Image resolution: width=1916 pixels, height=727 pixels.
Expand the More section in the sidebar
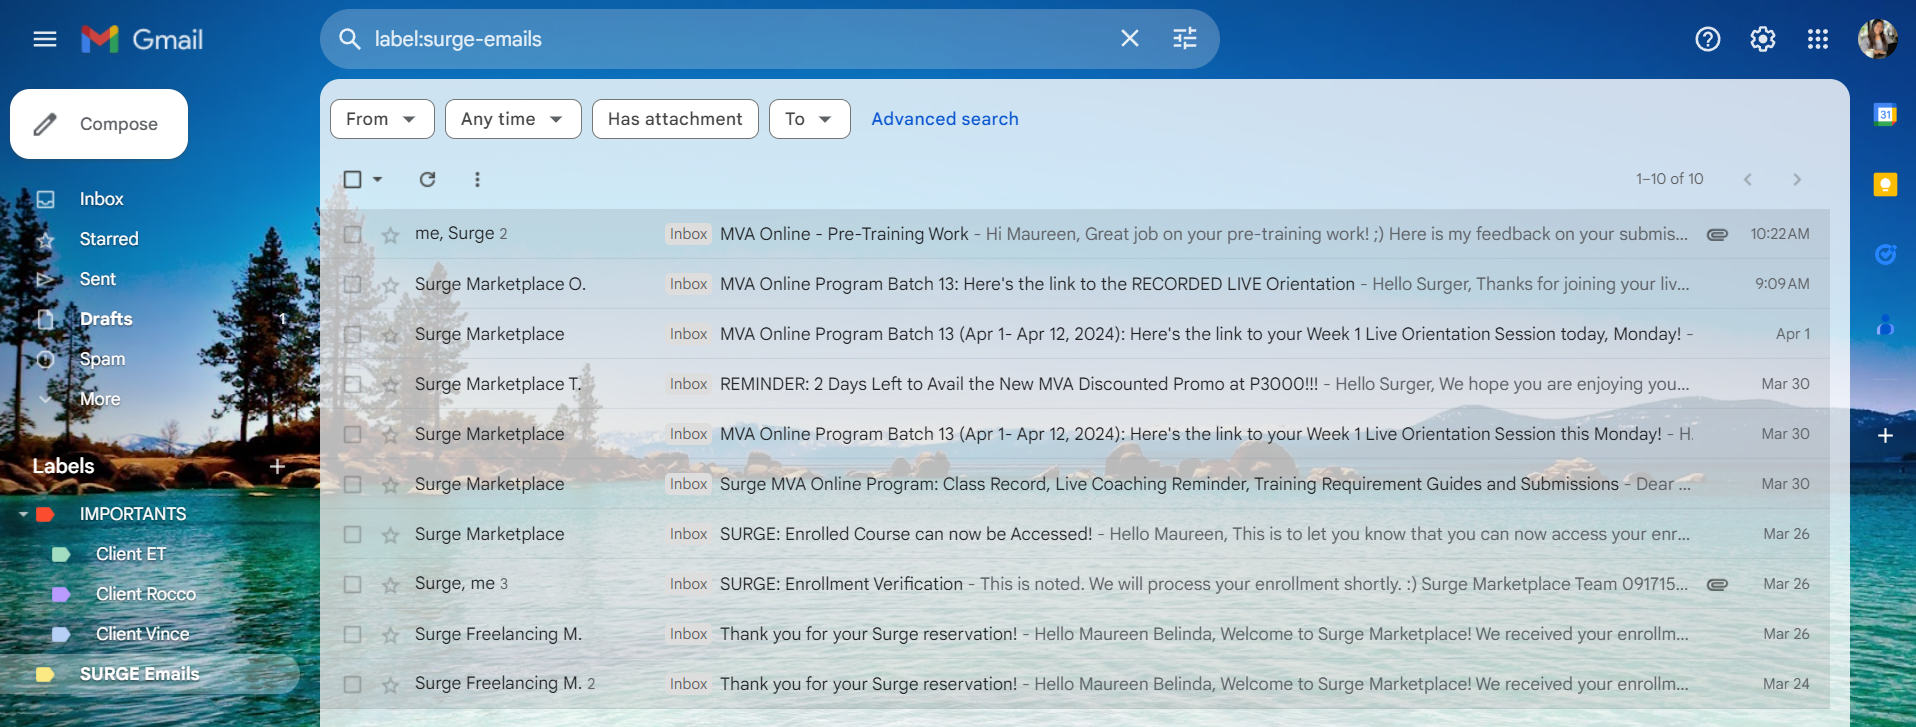(100, 399)
